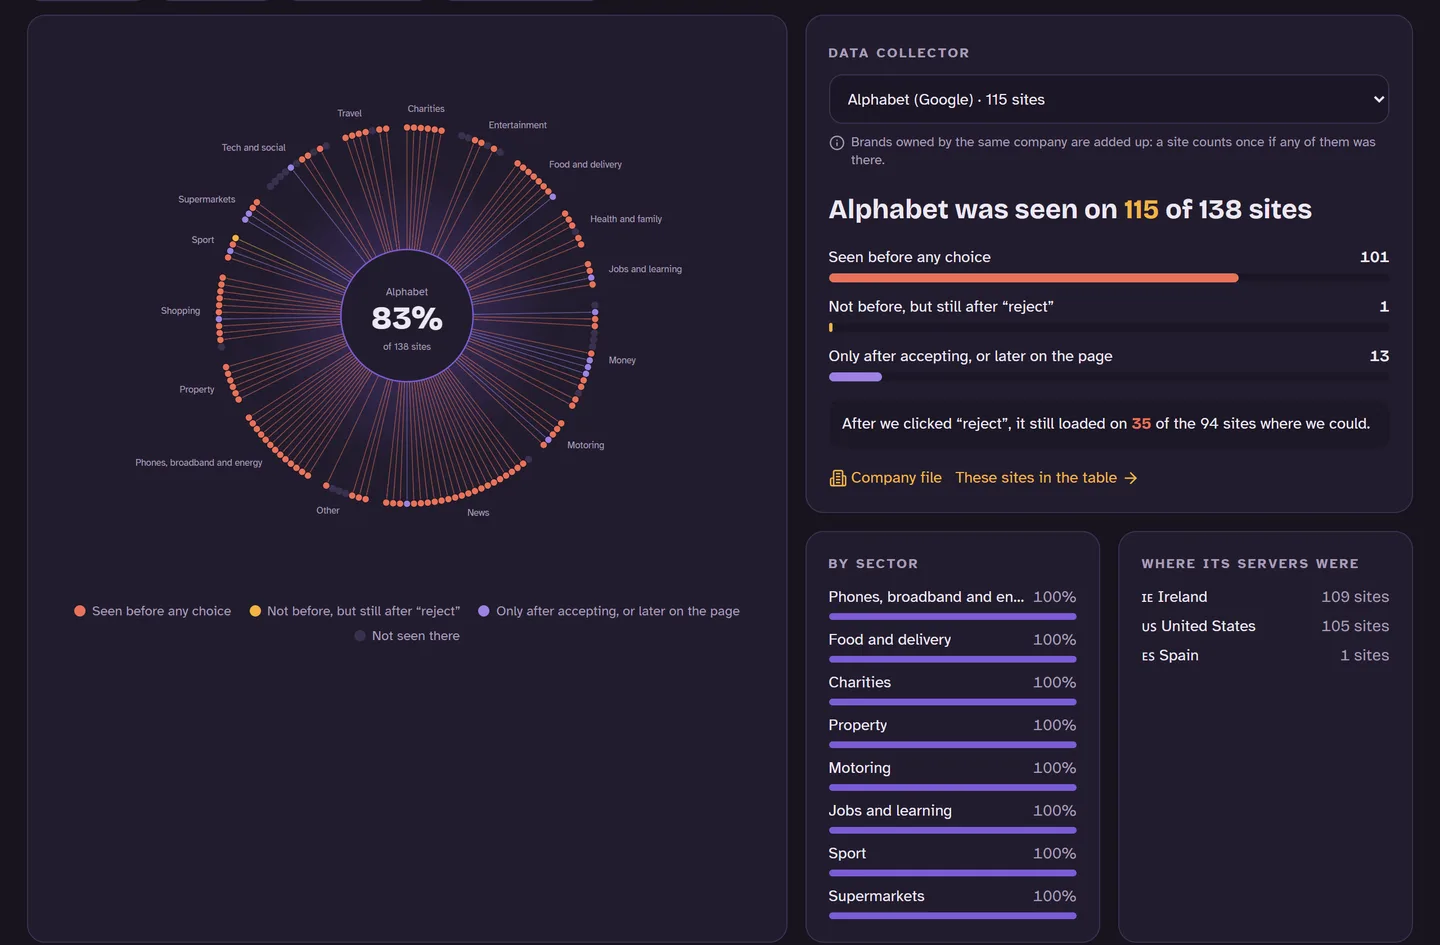Click the 'Travel' label on the radial chart

click(350, 113)
